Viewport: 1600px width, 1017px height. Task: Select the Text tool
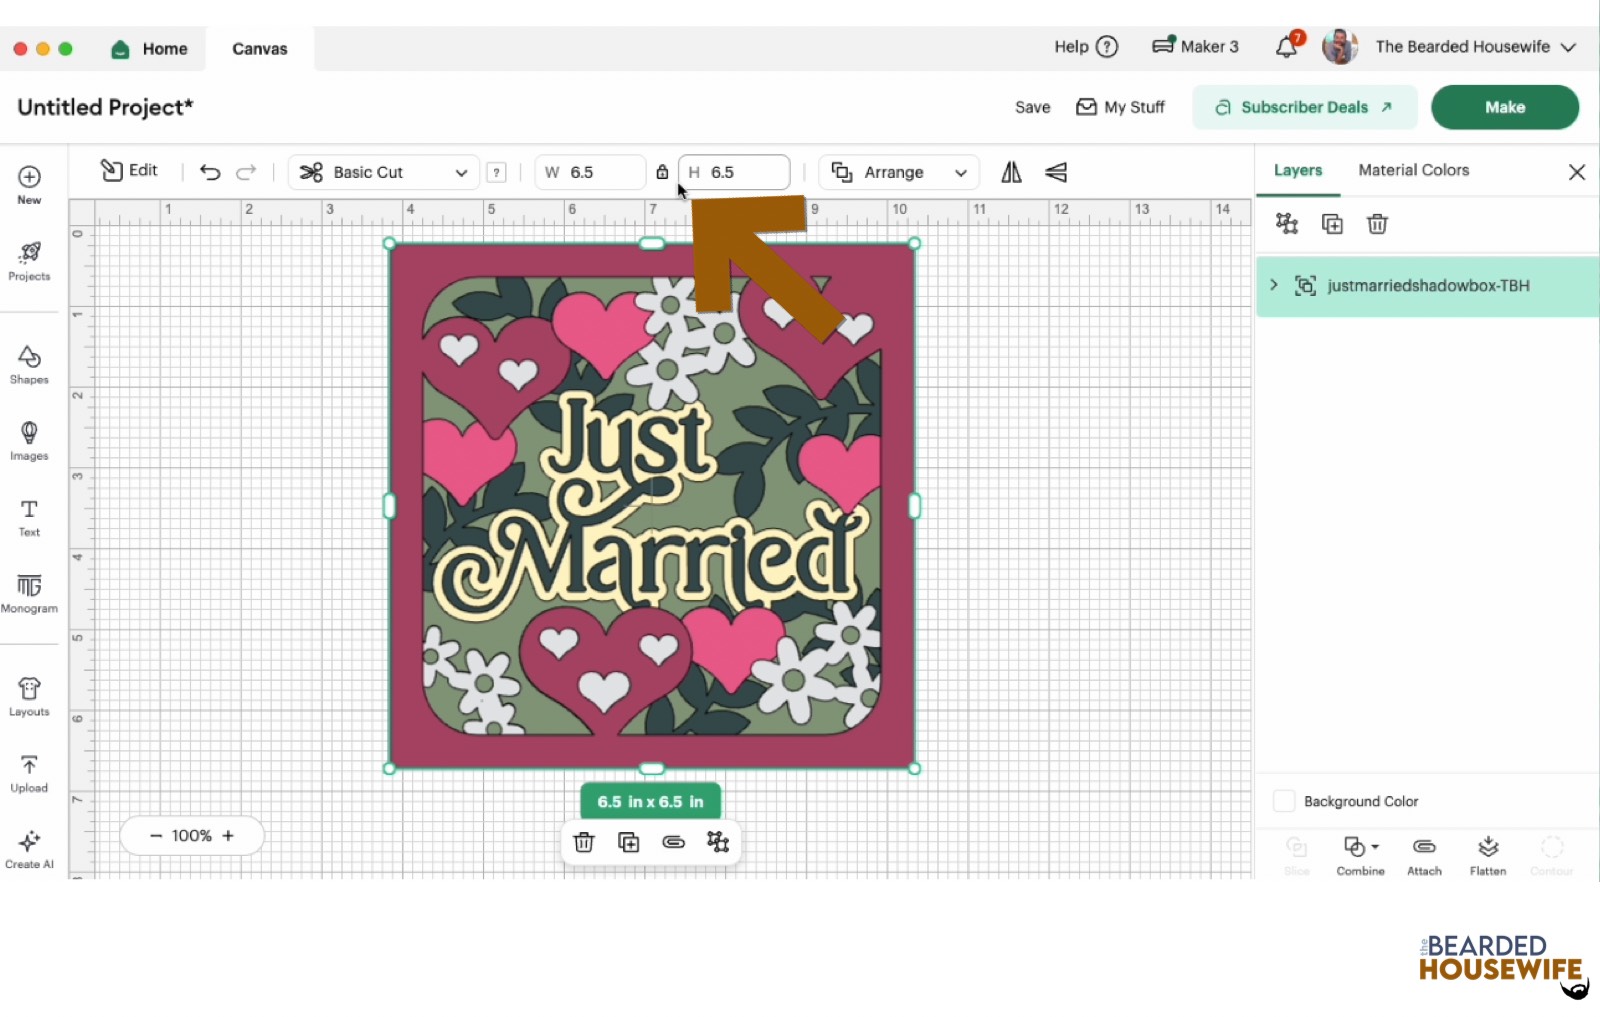pyautogui.click(x=29, y=516)
